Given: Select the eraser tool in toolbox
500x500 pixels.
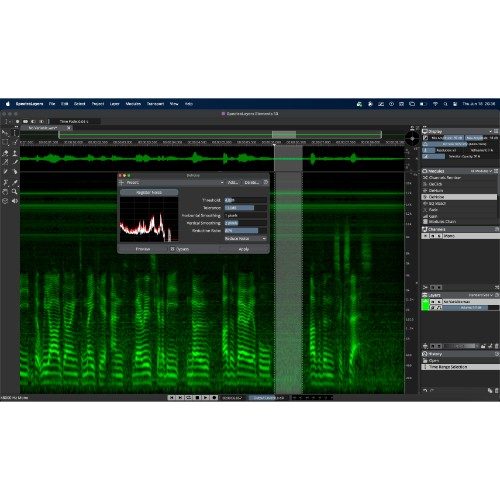Looking at the screenshot, I should 5,153.
